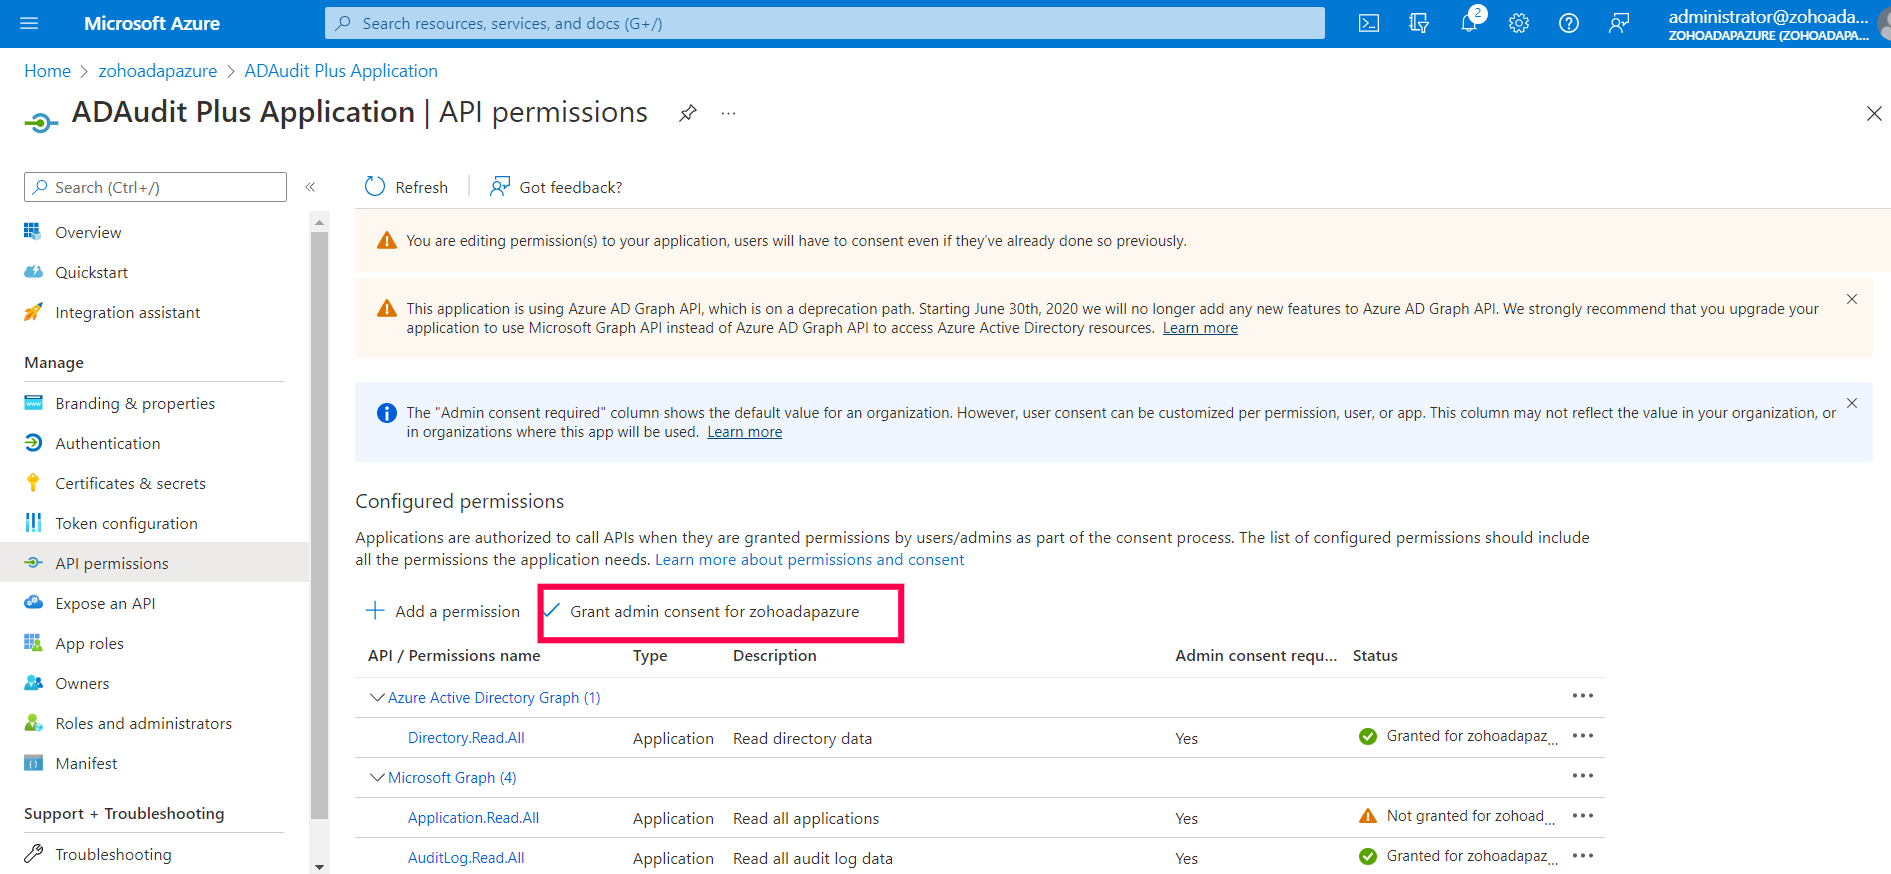Collapse the Azure Active Directory Graph group
Viewport: 1891px width, 874px height.
pyautogui.click(x=377, y=698)
